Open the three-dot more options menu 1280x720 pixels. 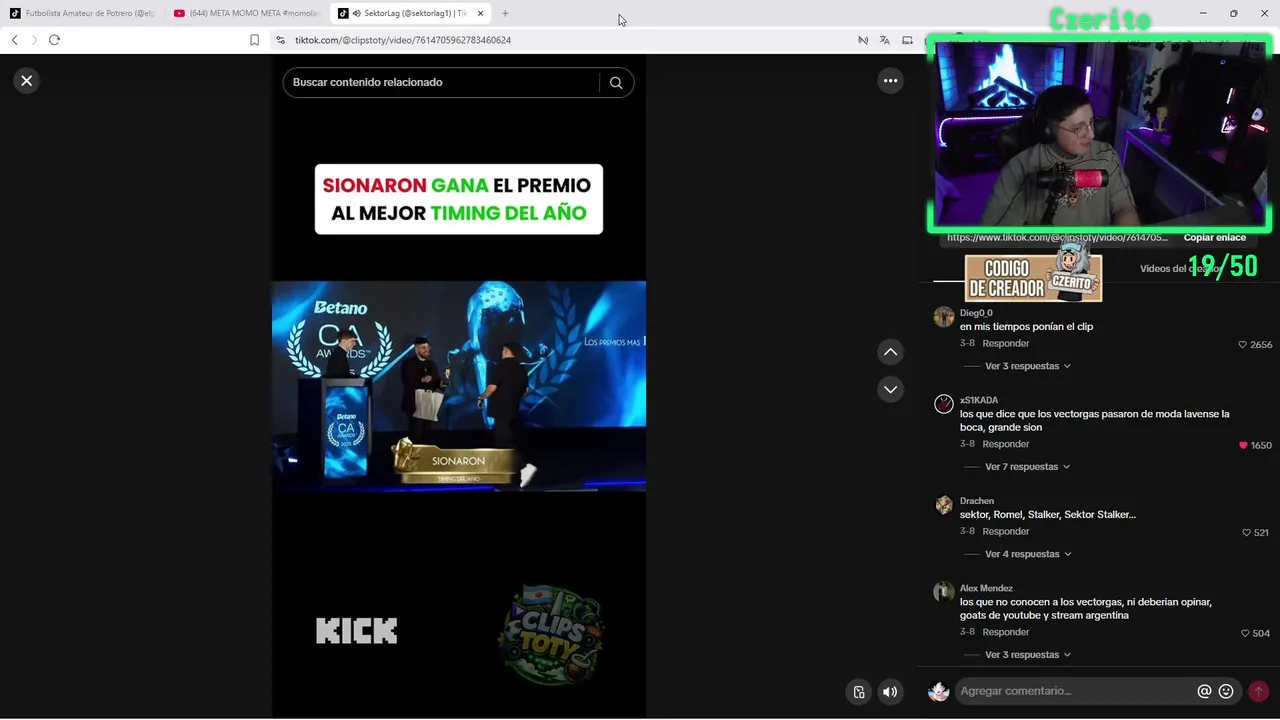pyautogui.click(x=890, y=81)
